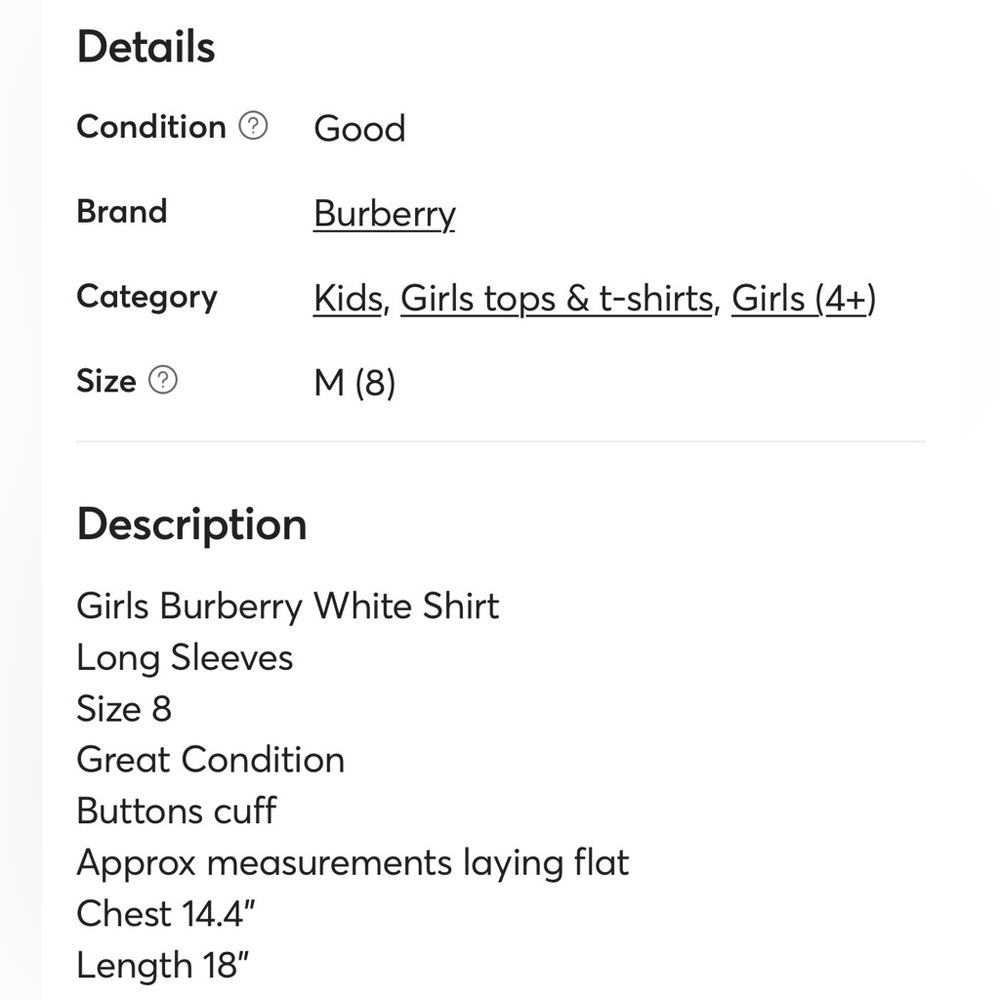Click the Great Condition description line
The width and height of the screenshot is (1000, 1000).
pos(210,760)
